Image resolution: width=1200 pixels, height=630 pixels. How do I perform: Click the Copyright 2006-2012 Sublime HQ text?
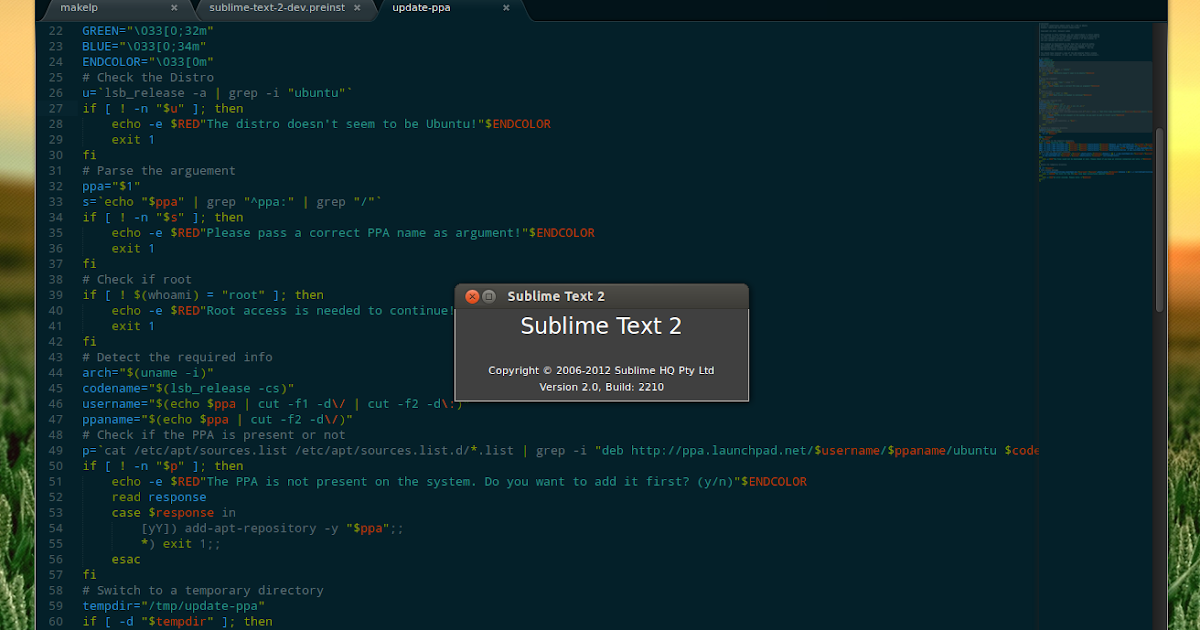(x=600, y=369)
